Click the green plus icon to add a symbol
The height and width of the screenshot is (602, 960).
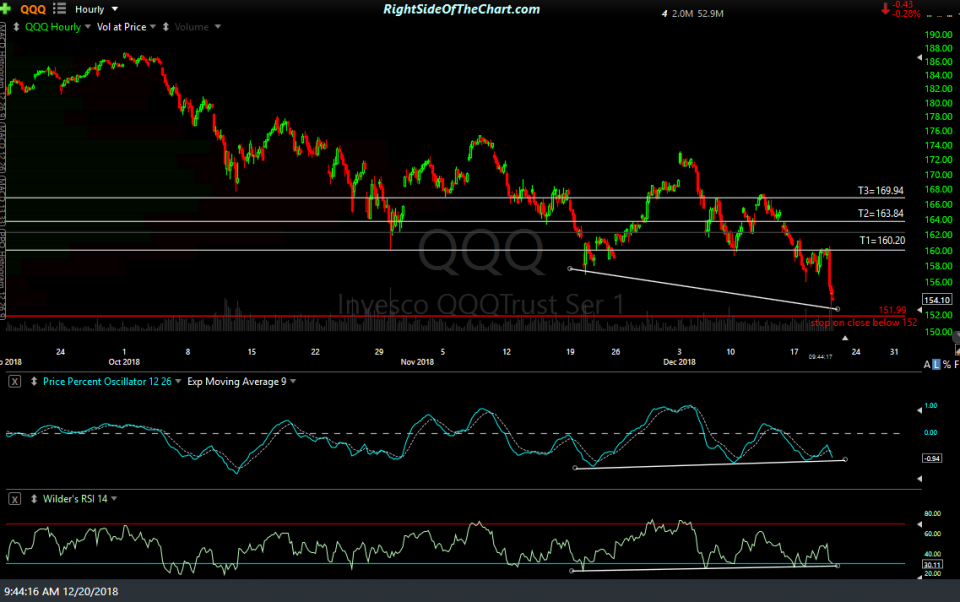pyautogui.click(x=5, y=8)
